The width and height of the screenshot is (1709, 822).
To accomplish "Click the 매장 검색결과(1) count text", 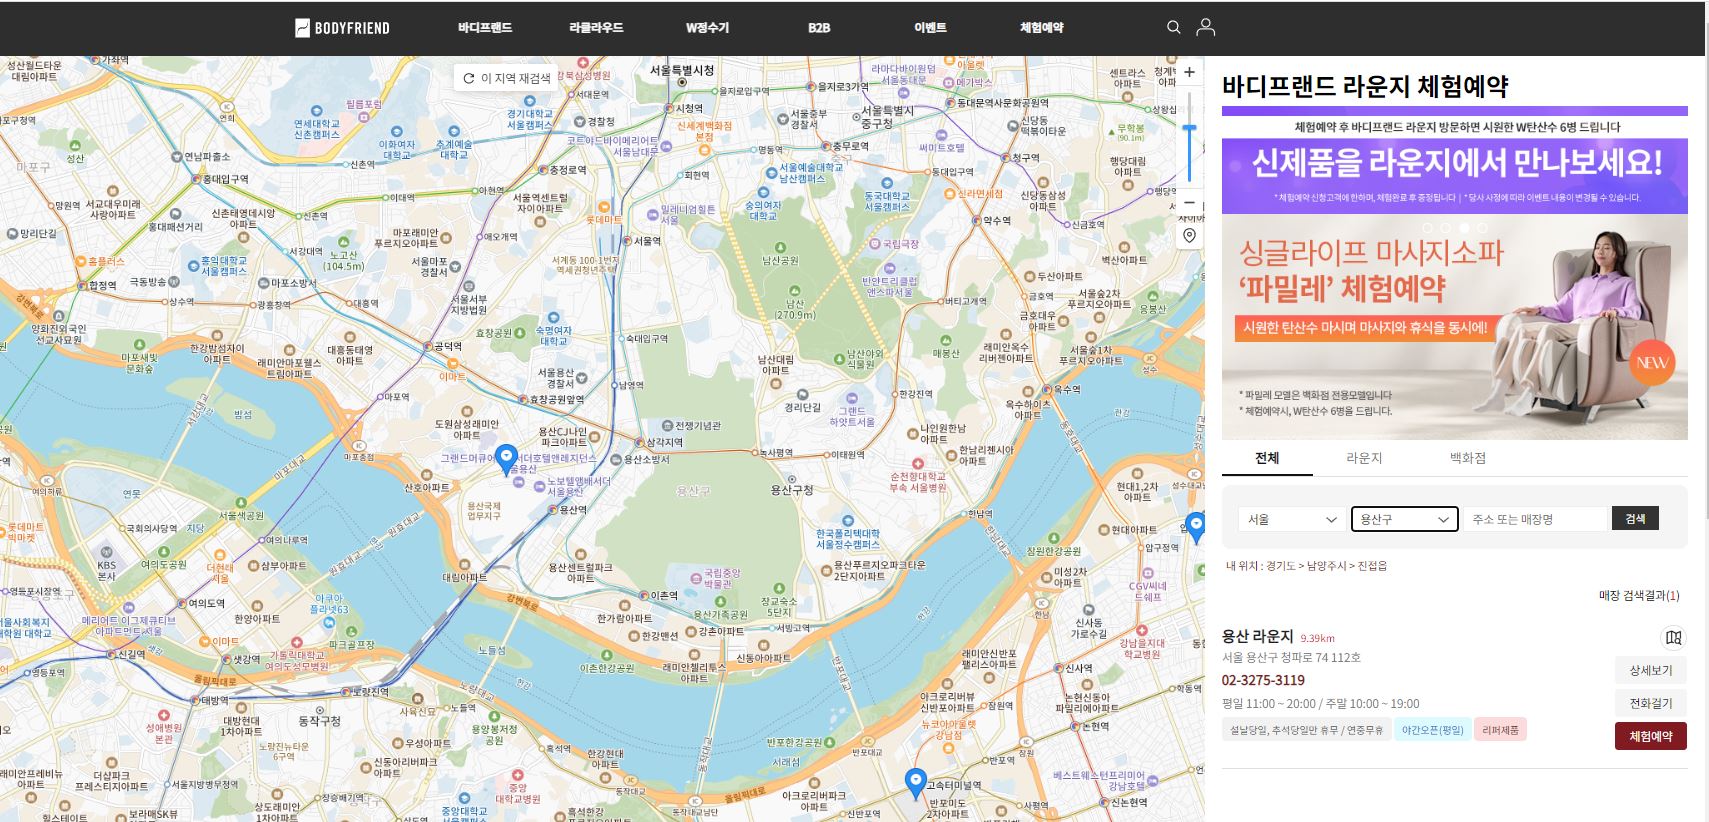I will coord(1639,595).
